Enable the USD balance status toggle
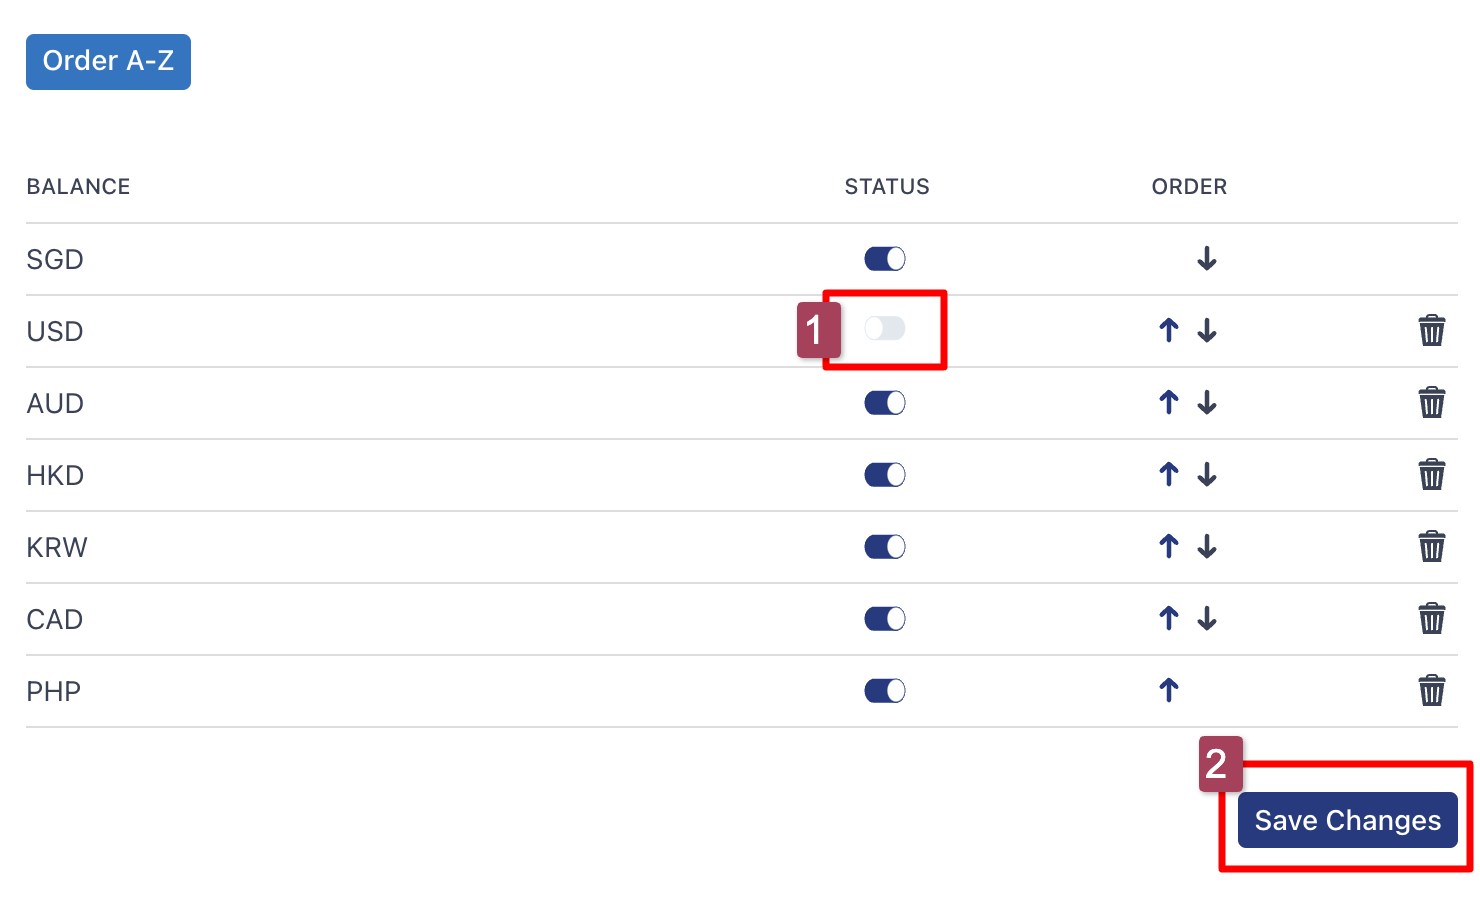The image size is (1480, 898). tap(885, 329)
